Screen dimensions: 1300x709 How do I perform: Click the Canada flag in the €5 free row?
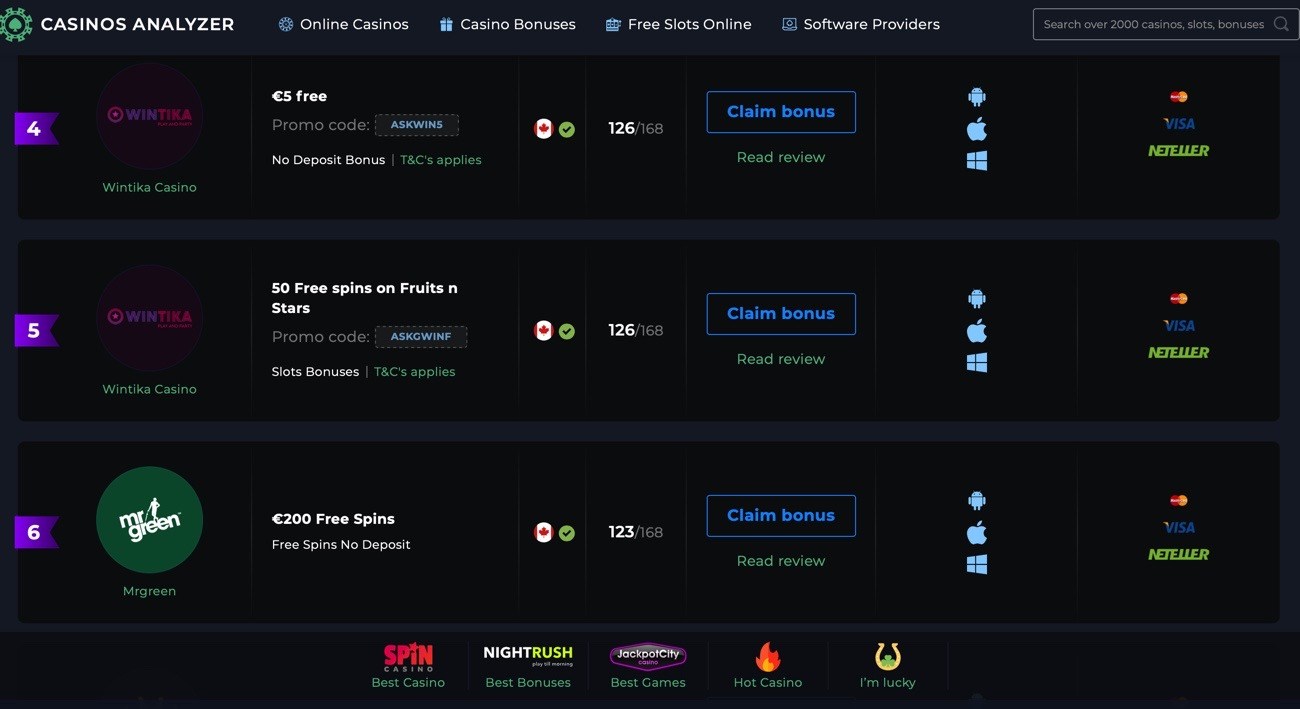[x=544, y=129]
